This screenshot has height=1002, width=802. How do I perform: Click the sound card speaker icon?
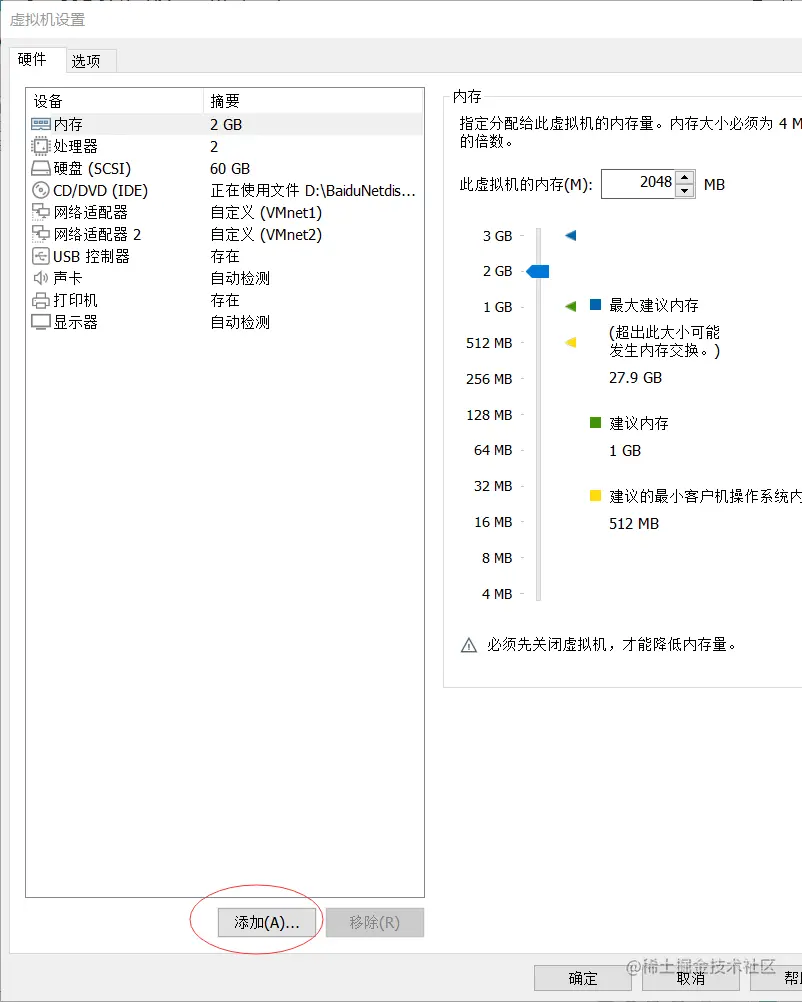coord(40,278)
